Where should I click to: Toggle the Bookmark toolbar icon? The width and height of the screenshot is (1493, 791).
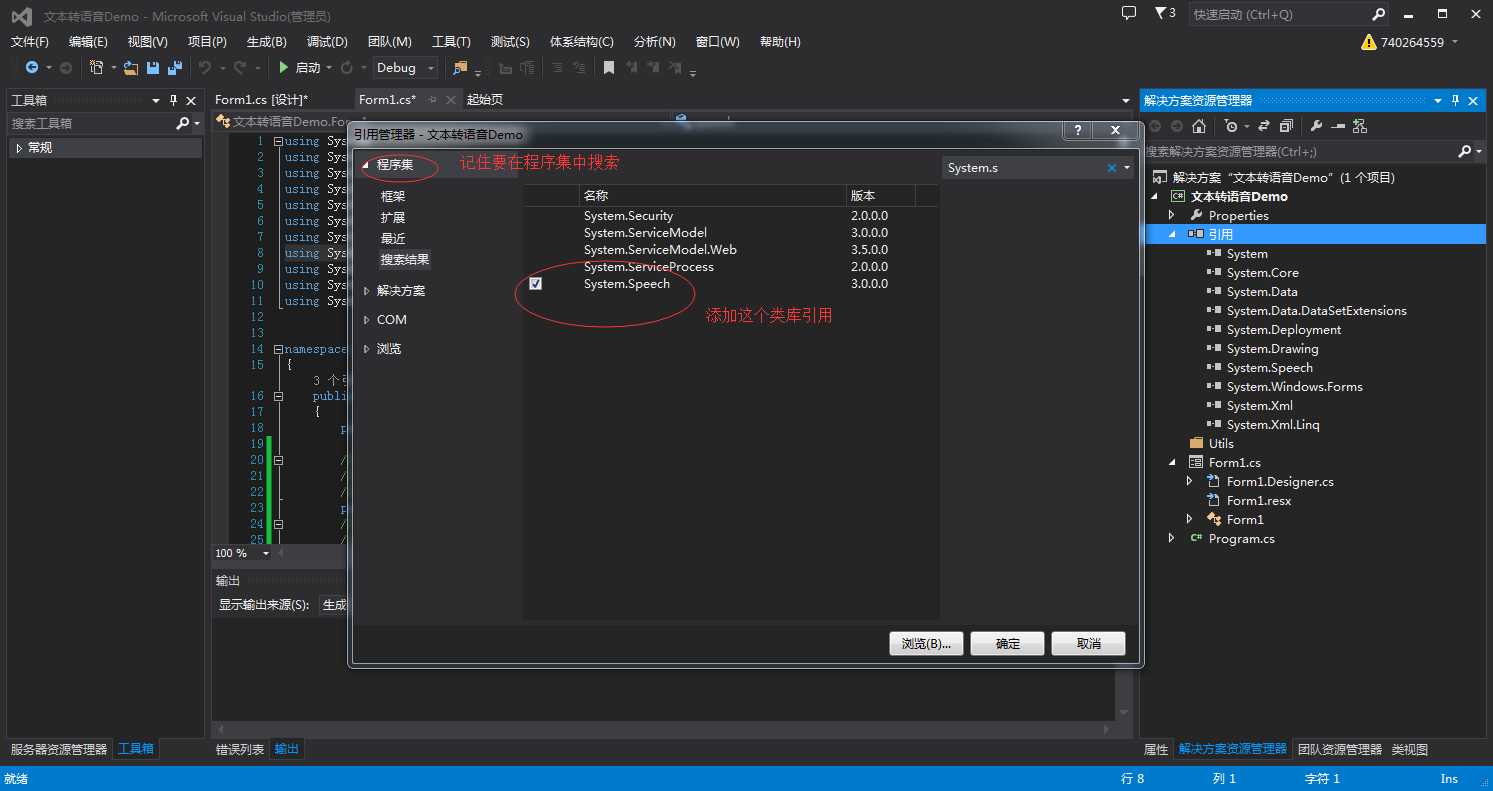click(x=608, y=68)
